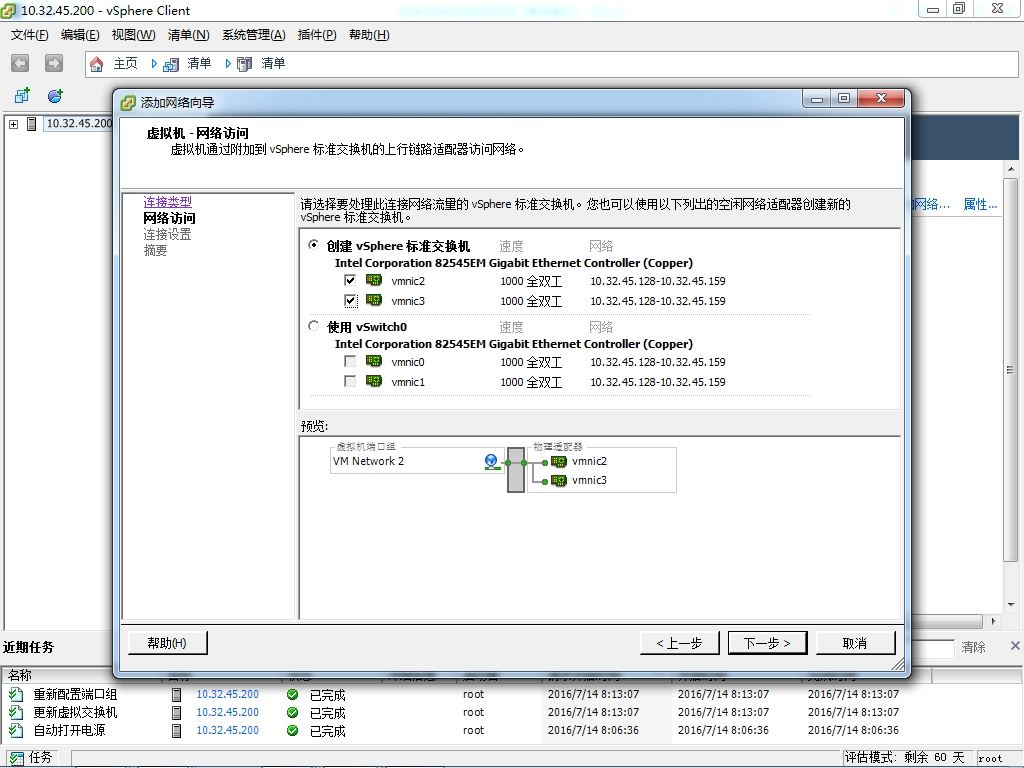Click task icon for 更新虚拟交换机
This screenshot has height=768, width=1024.
tap(16, 712)
